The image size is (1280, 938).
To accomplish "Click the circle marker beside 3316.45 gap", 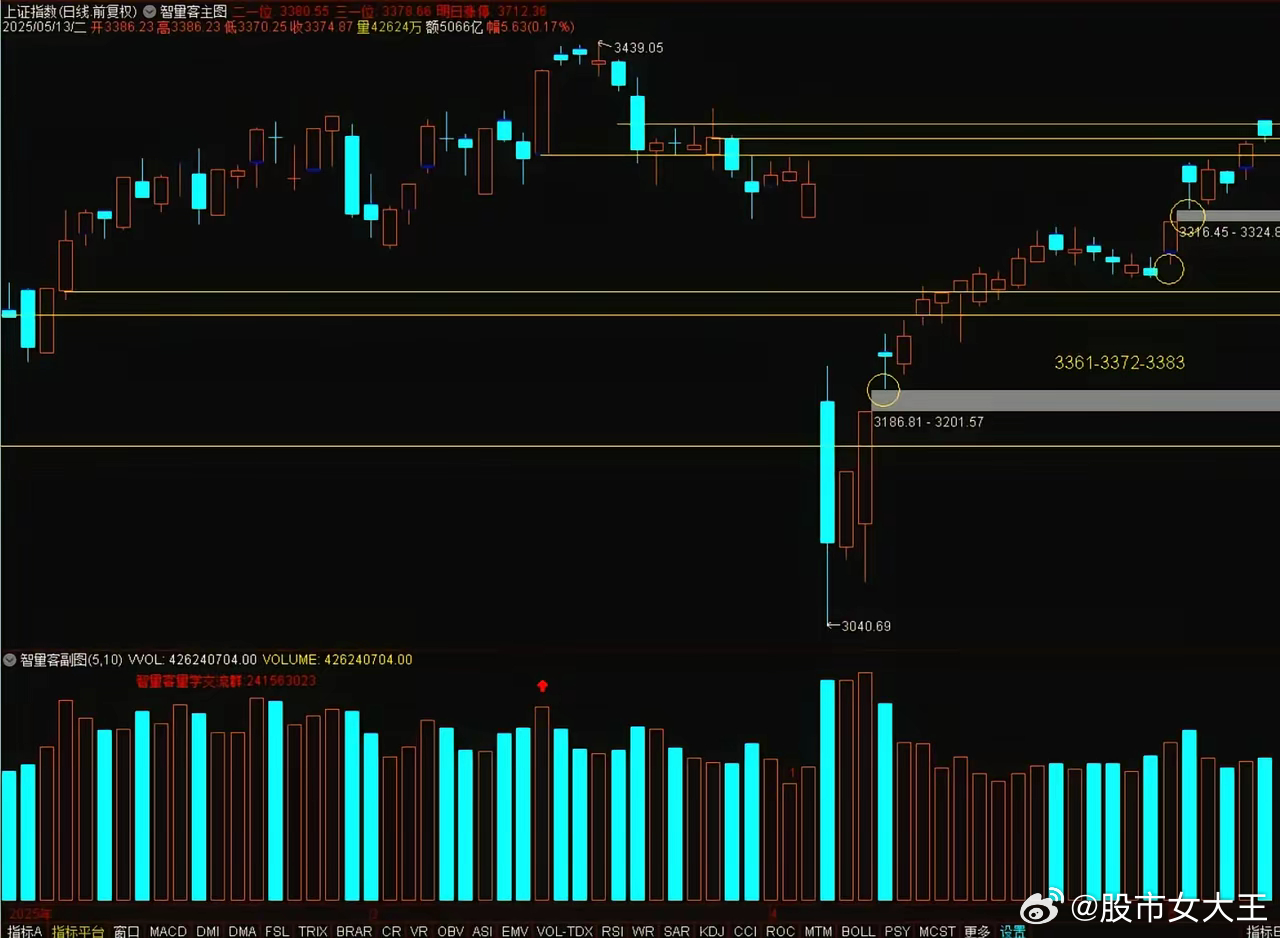I will (x=1188, y=213).
